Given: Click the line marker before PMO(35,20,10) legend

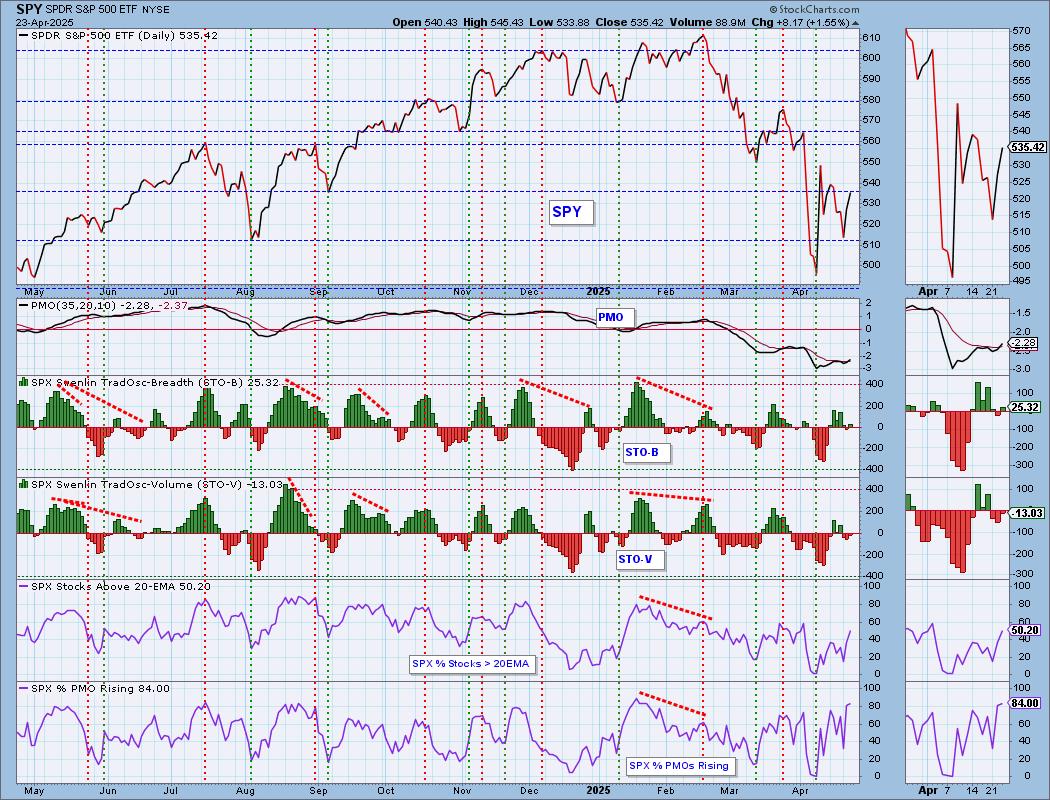Looking at the screenshot, I should tap(23, 305).
